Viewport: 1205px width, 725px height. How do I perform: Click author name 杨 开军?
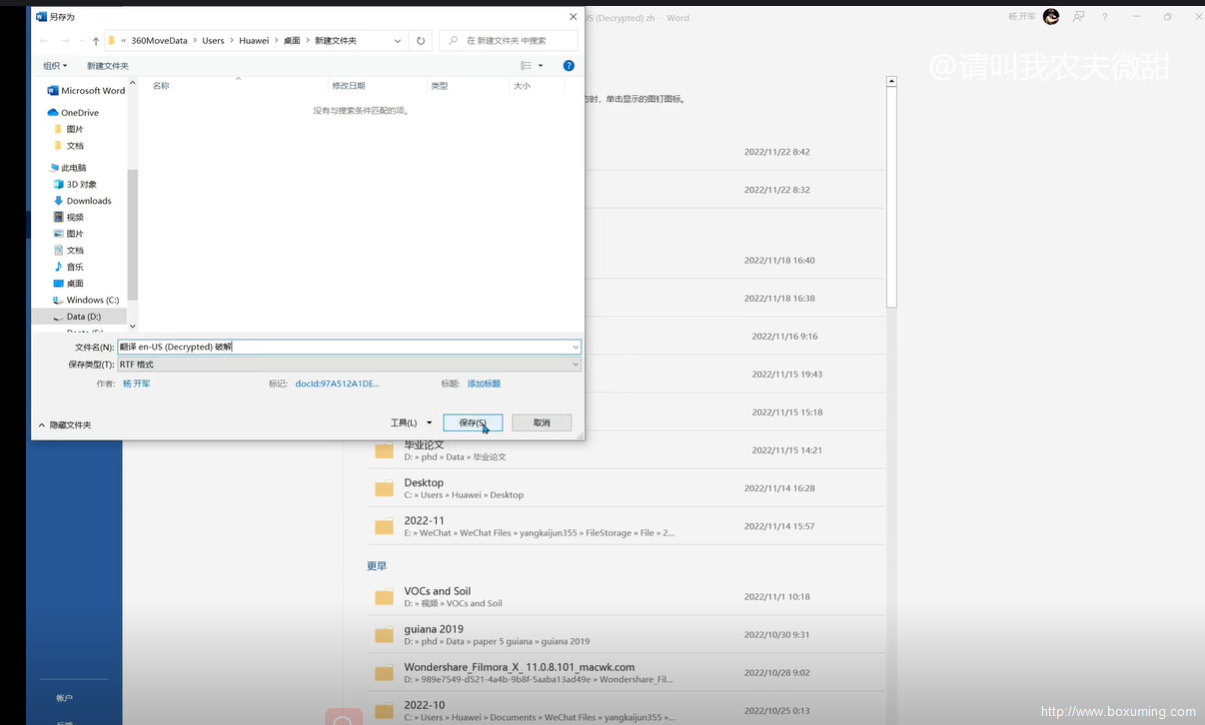coord(137,384)
